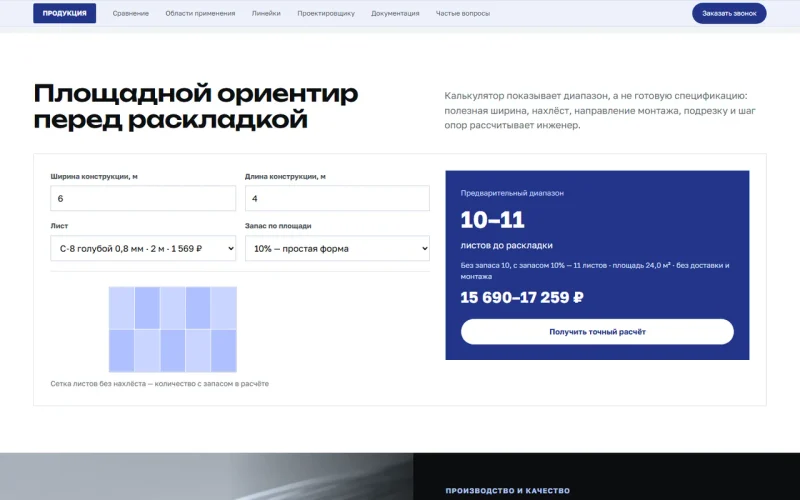Open Частые вопросы link

pyautogui.click(x=462, y=13)
